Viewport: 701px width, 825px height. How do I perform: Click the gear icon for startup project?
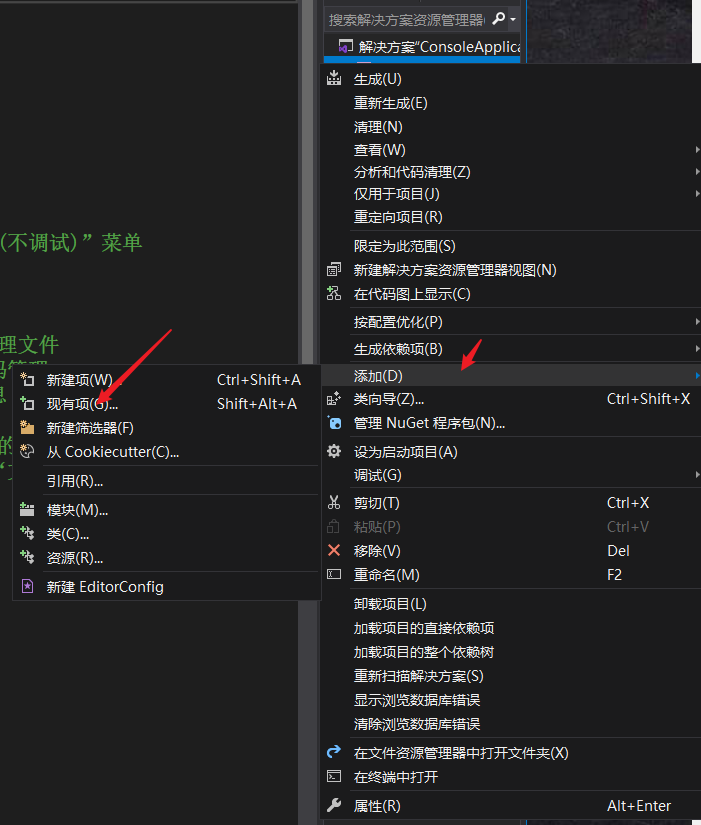(x=334, y=451)
